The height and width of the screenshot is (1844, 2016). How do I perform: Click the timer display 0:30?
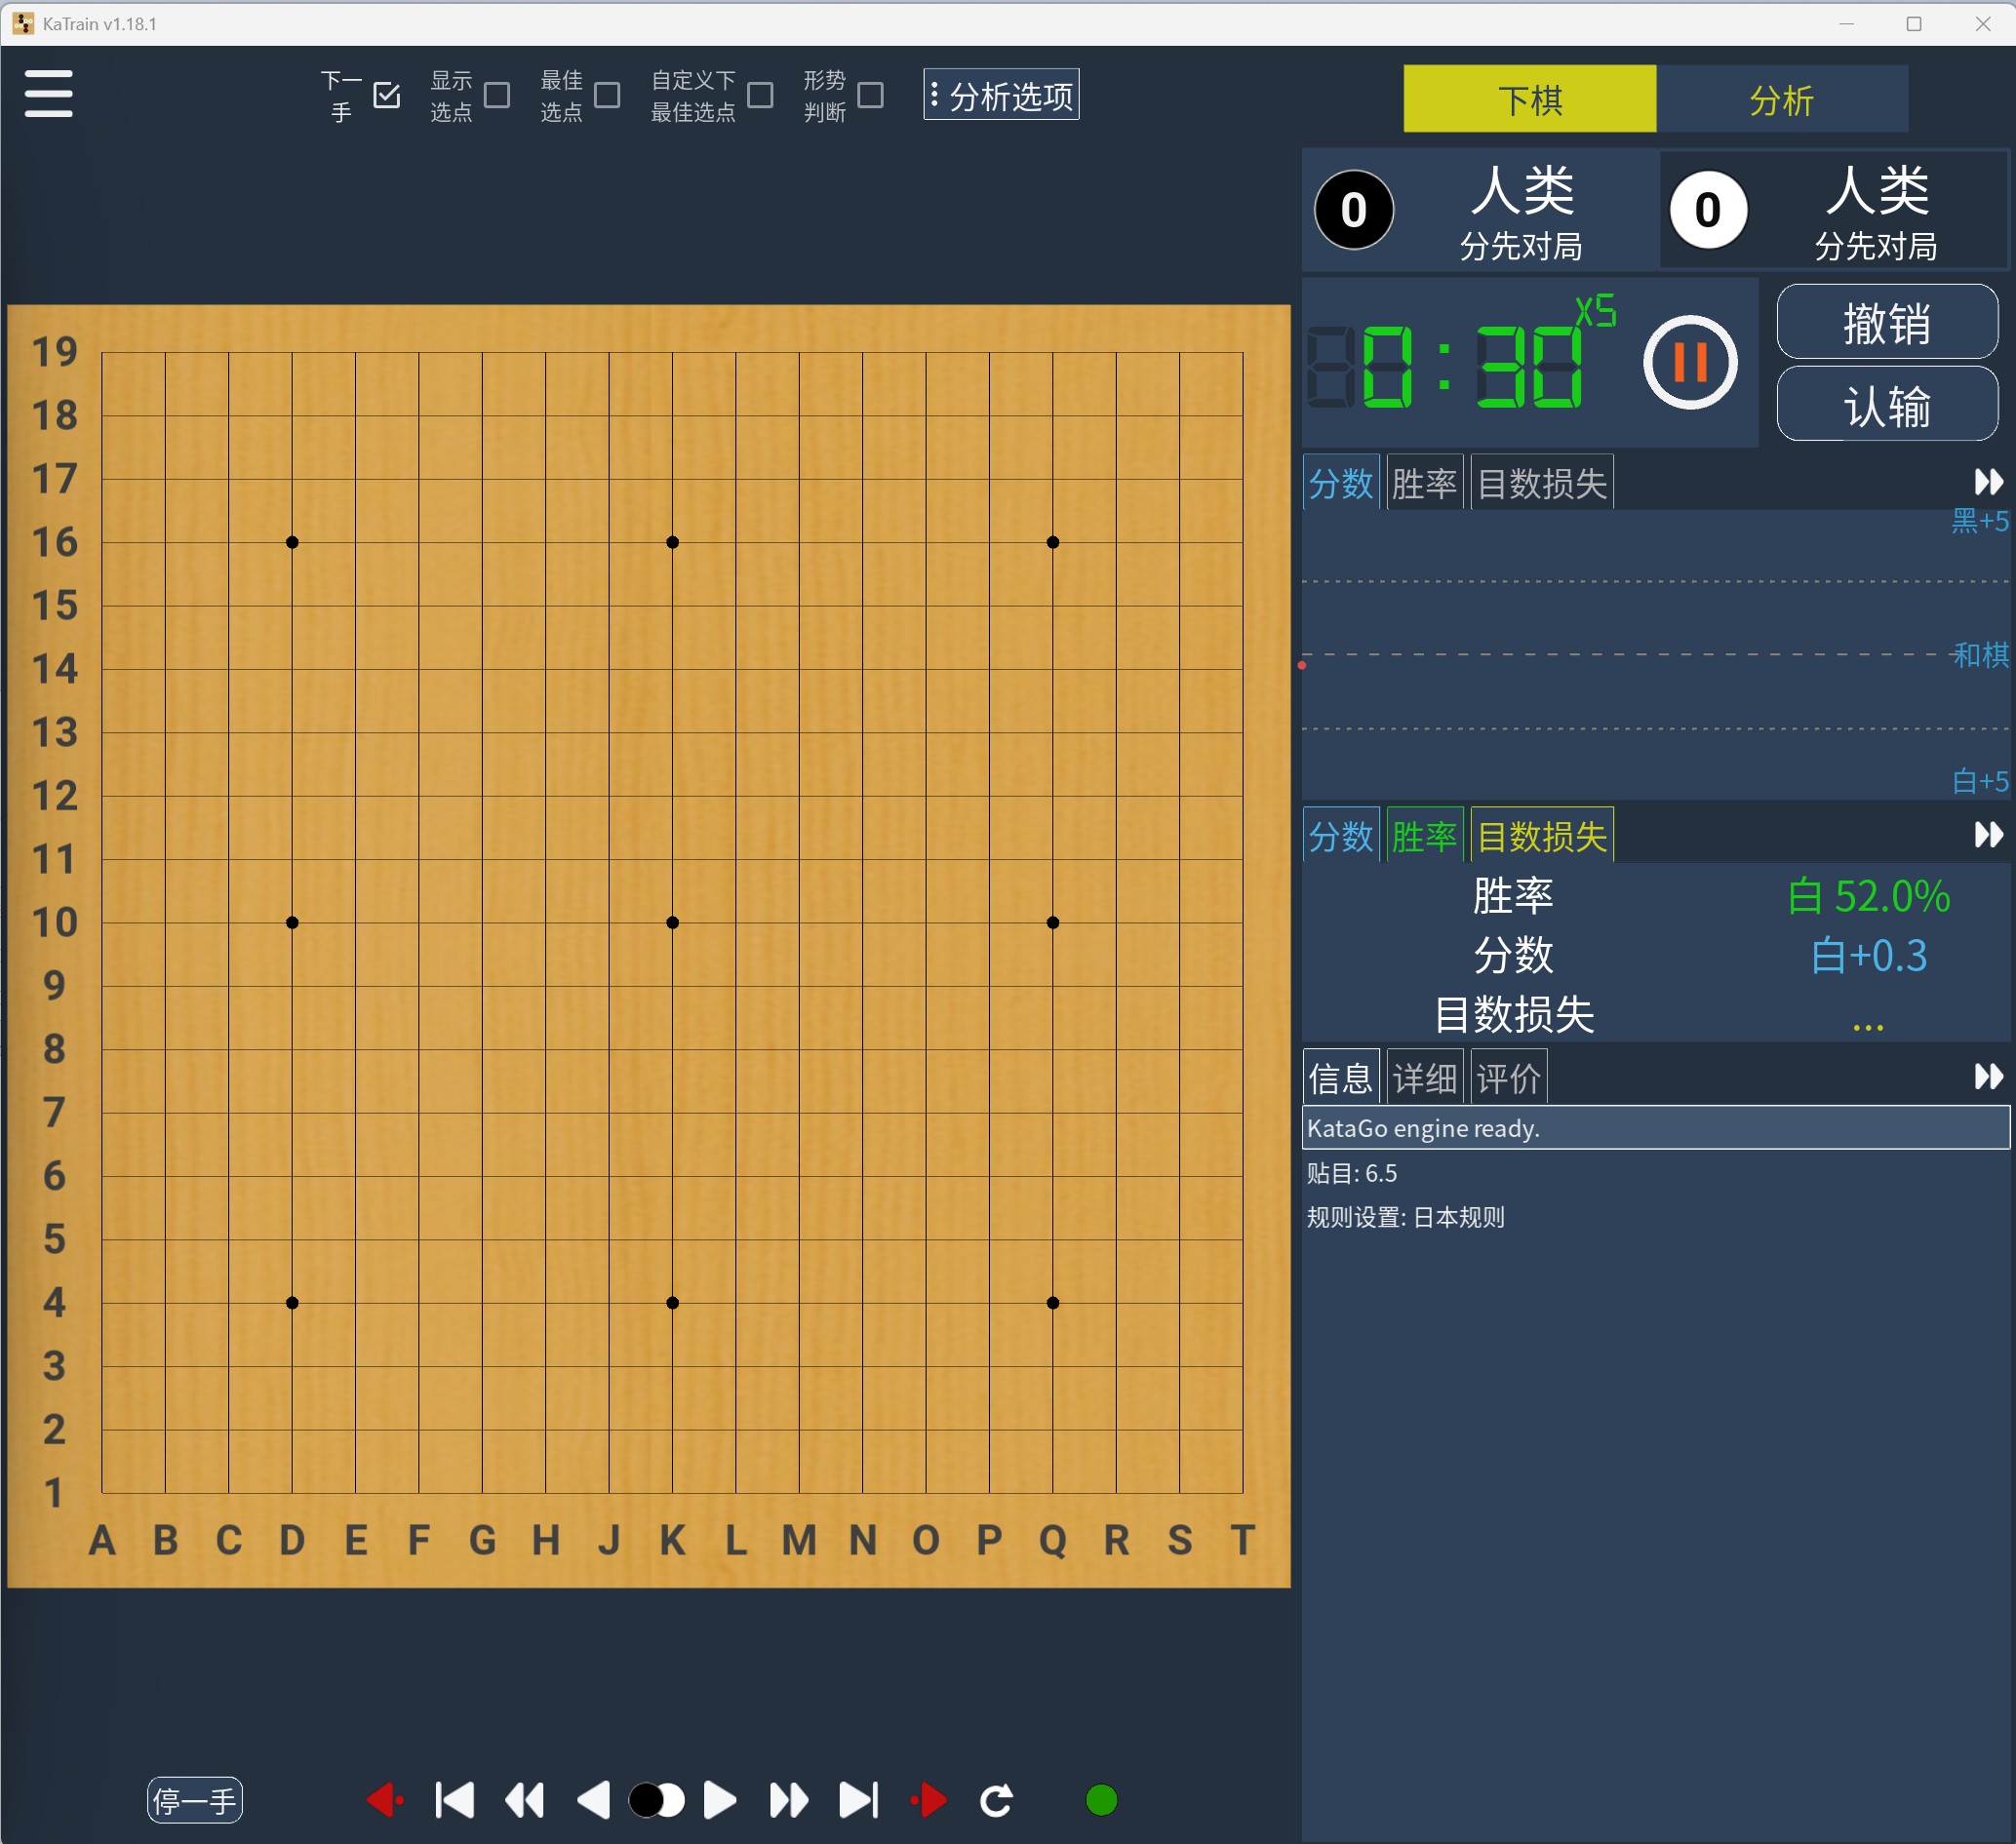(x=1445, y=366)
